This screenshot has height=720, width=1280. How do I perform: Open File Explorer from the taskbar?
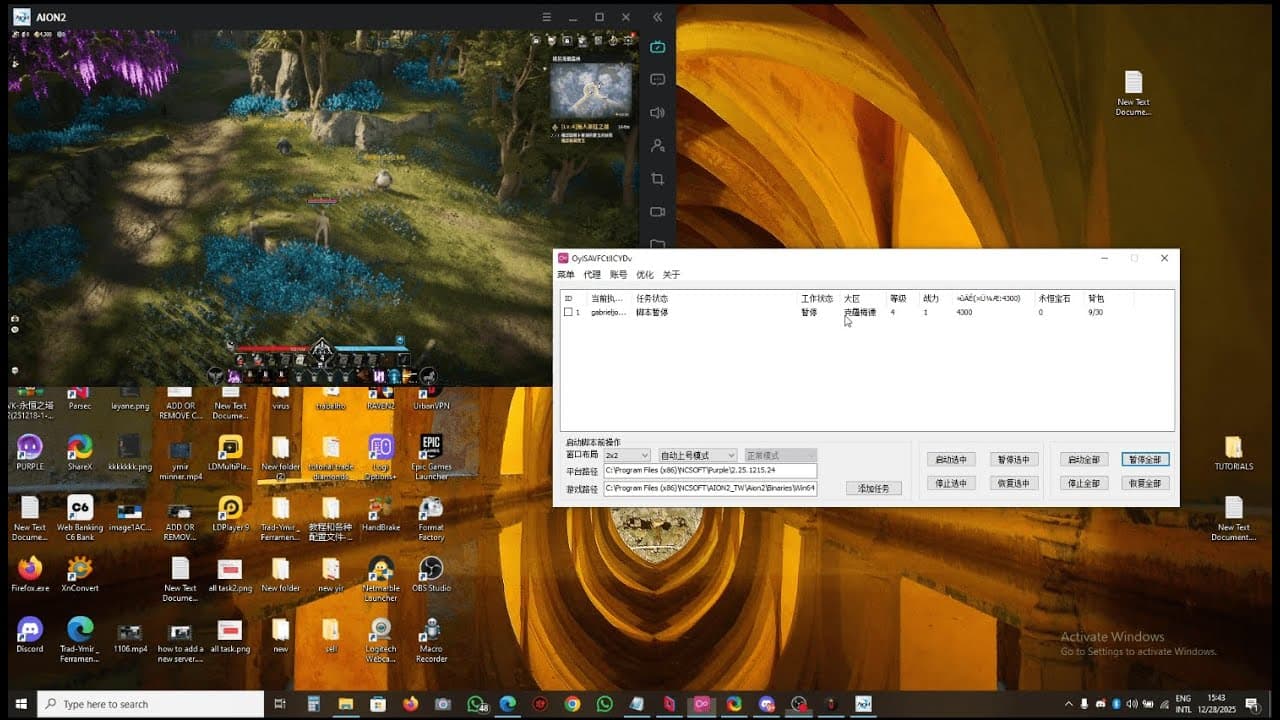click(x=346, y=704)
